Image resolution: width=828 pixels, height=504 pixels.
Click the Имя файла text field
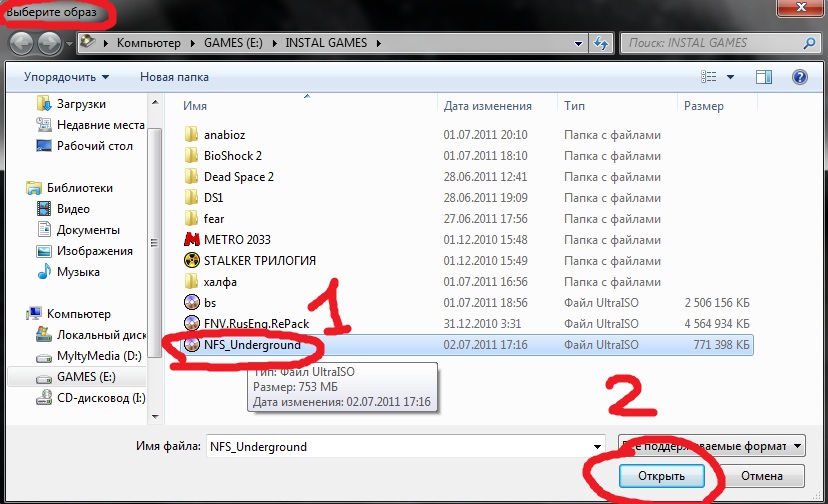tap(406, 446)
